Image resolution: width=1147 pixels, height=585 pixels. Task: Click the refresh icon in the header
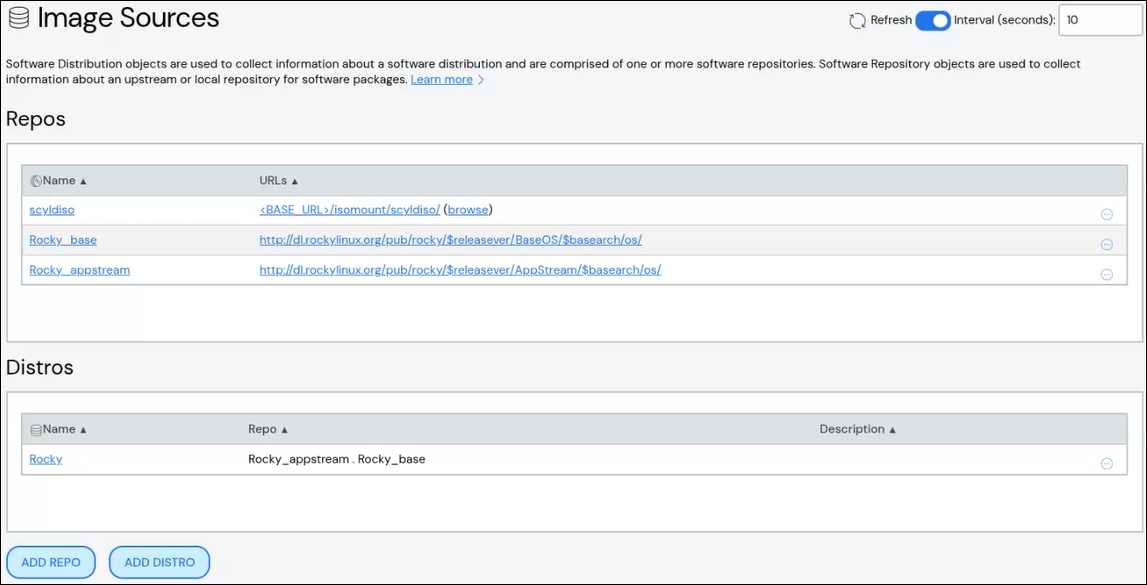pyautogui.click(x=857, y=19)
